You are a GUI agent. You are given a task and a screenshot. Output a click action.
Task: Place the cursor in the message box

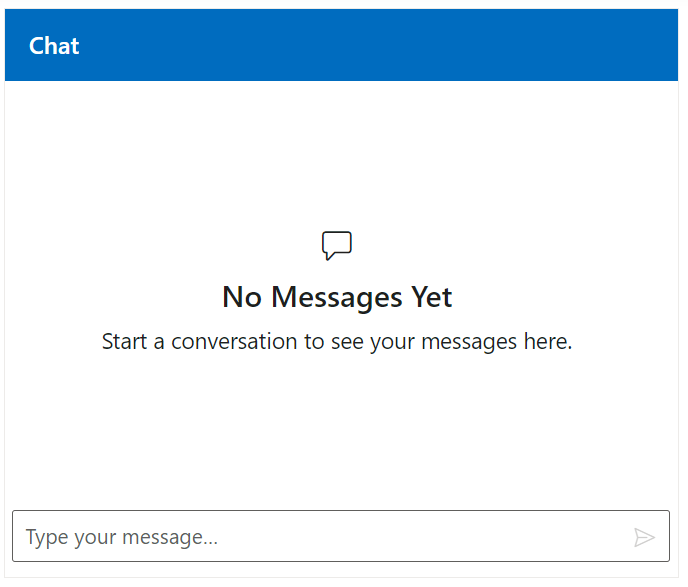[320, 537]
